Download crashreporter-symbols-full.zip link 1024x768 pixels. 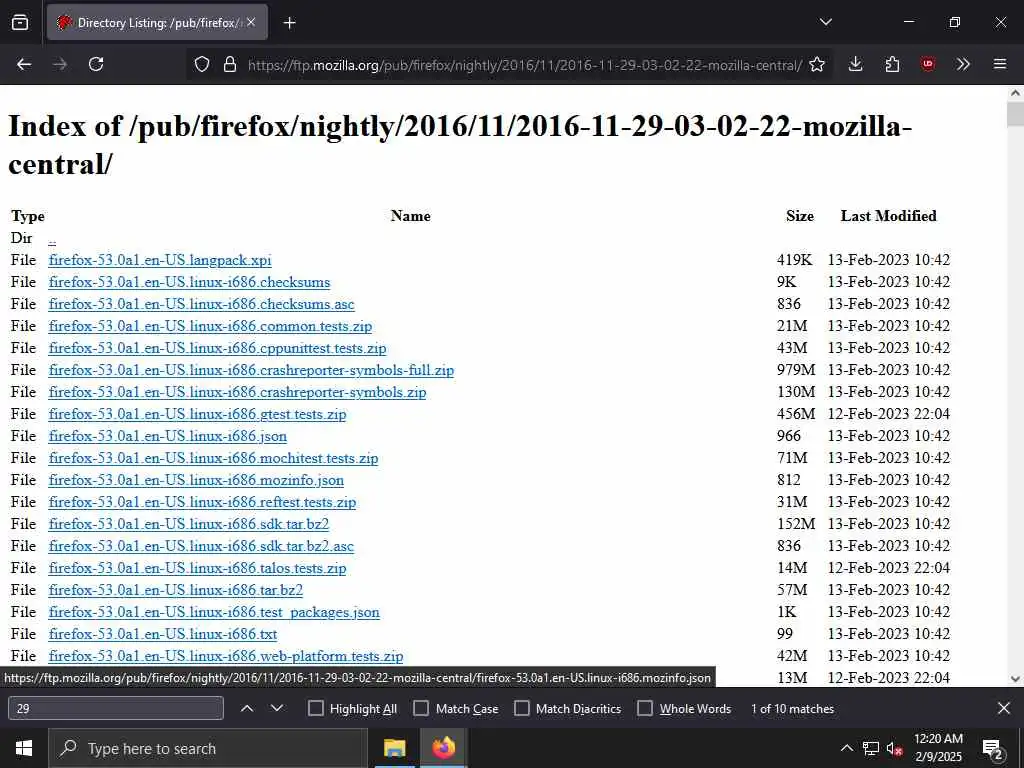[x=251, y=370]
